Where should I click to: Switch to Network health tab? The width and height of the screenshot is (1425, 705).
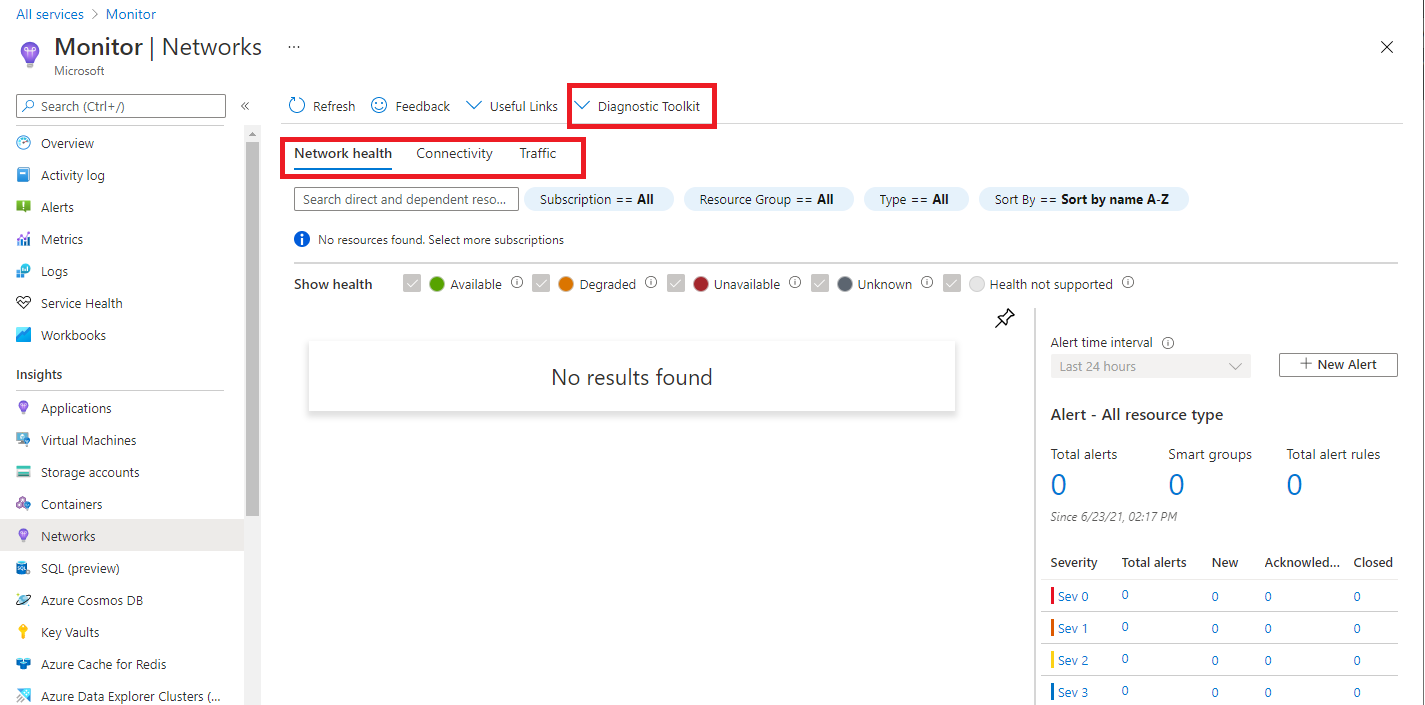click(x=343, y=154)
